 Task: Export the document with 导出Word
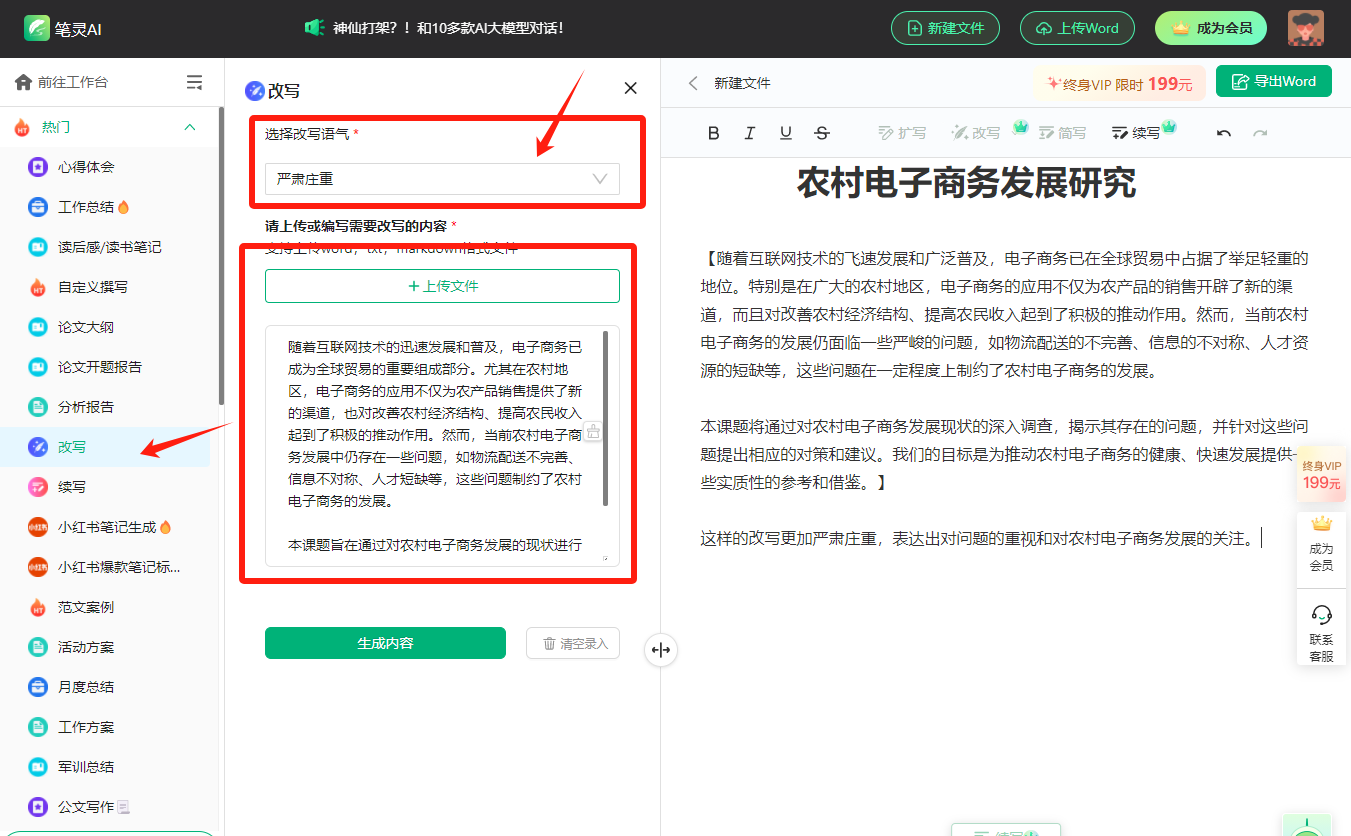coord(1273,81)
